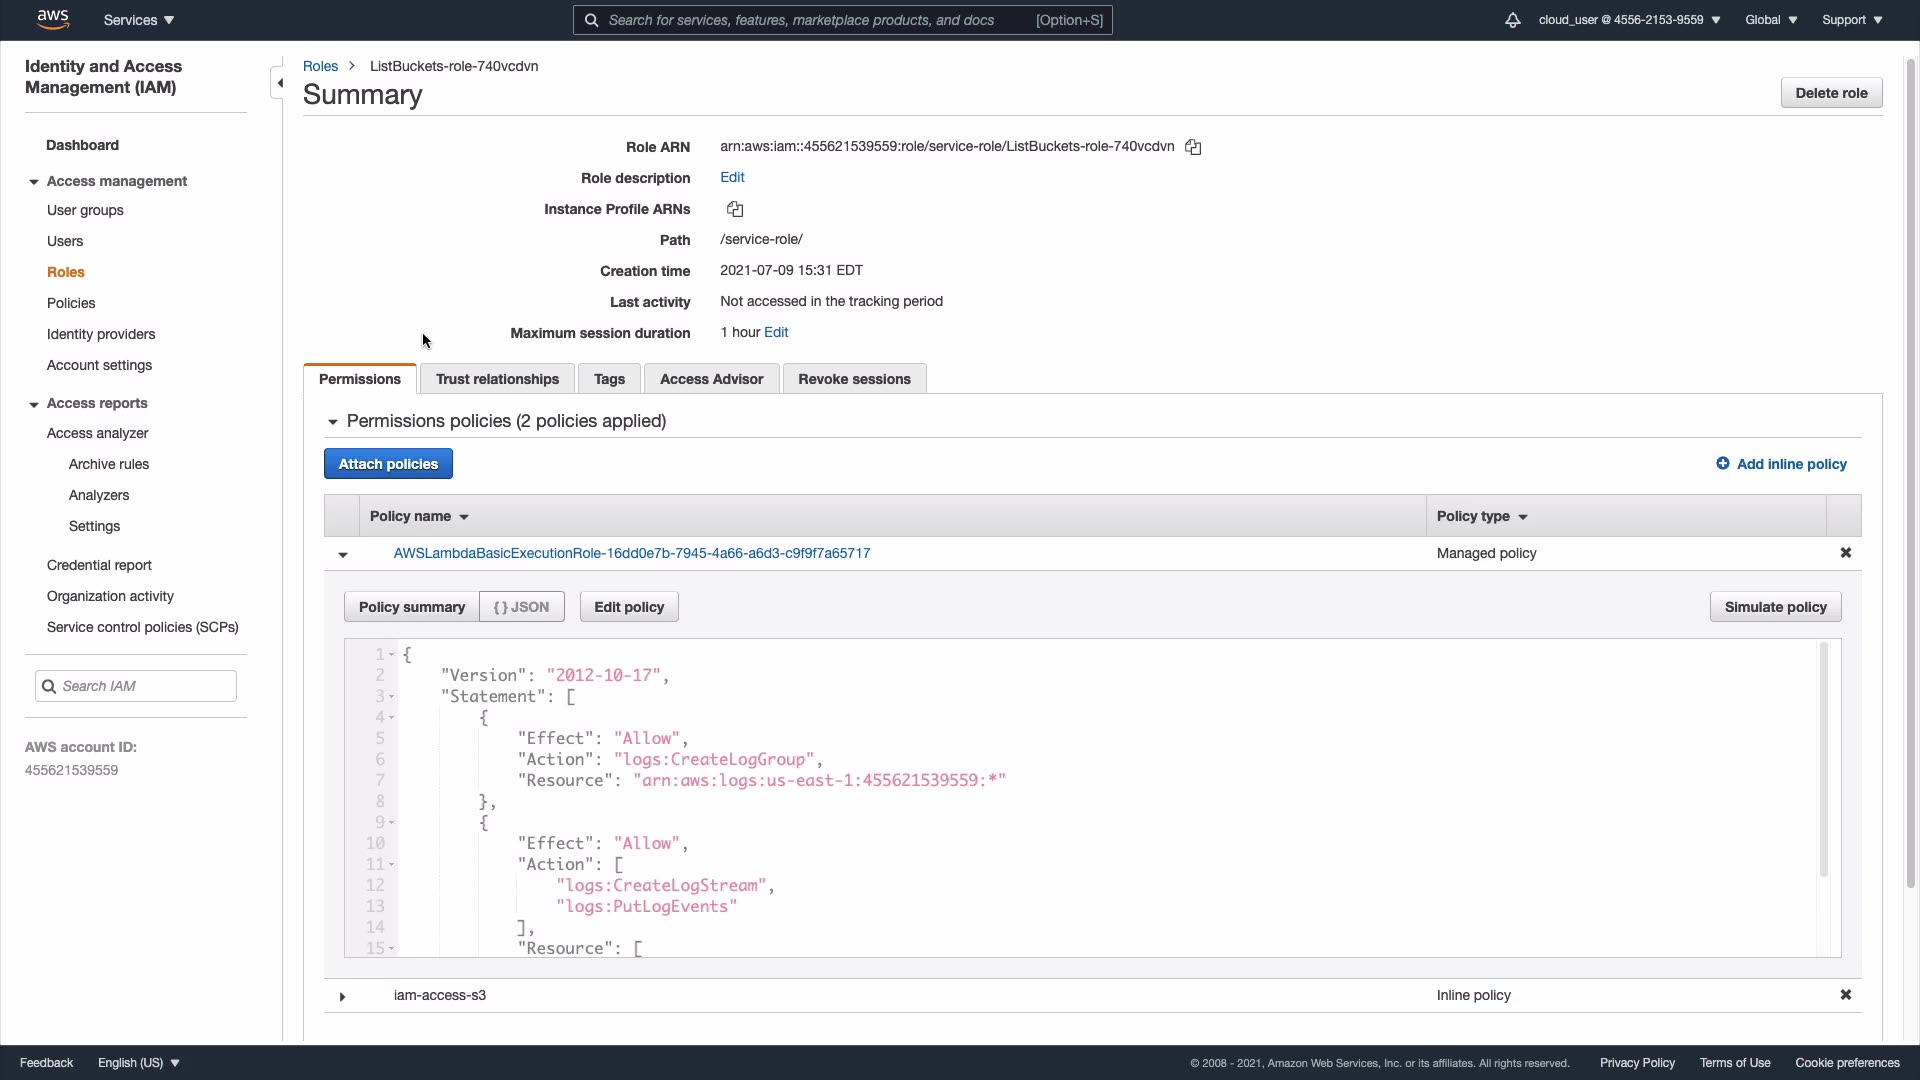
Task: Collapse the IAM sidebar with arrow handle
Action: (279, 83)
